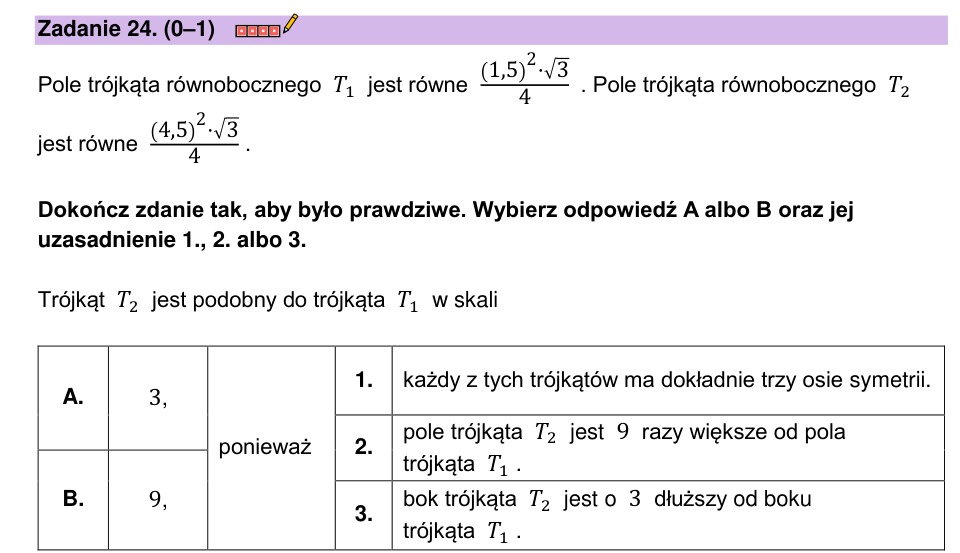Choose justification number 1.

[x=364, y=380]
